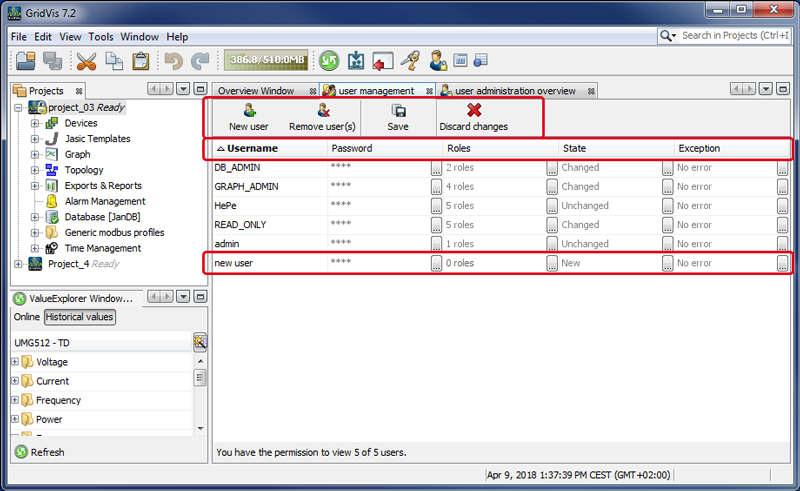The height and width of the screenshot is (491, 800).
Task: Click the Search in Projects field
Action: coord(735,36)
